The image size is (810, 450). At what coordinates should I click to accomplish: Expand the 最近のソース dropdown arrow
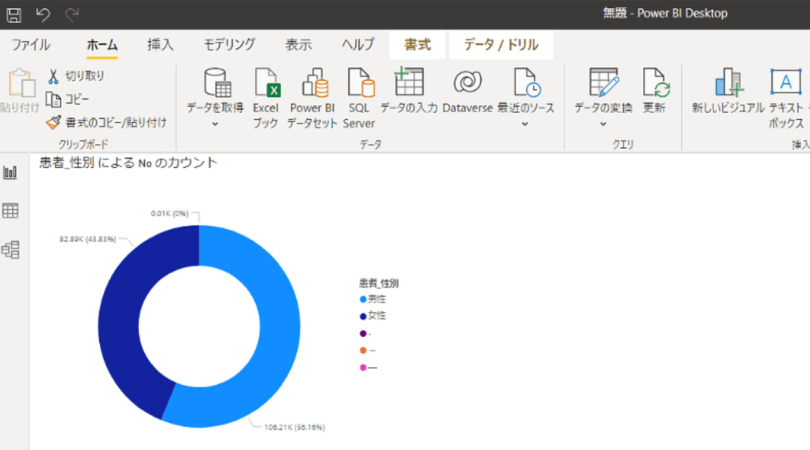(x=525, y=124)
